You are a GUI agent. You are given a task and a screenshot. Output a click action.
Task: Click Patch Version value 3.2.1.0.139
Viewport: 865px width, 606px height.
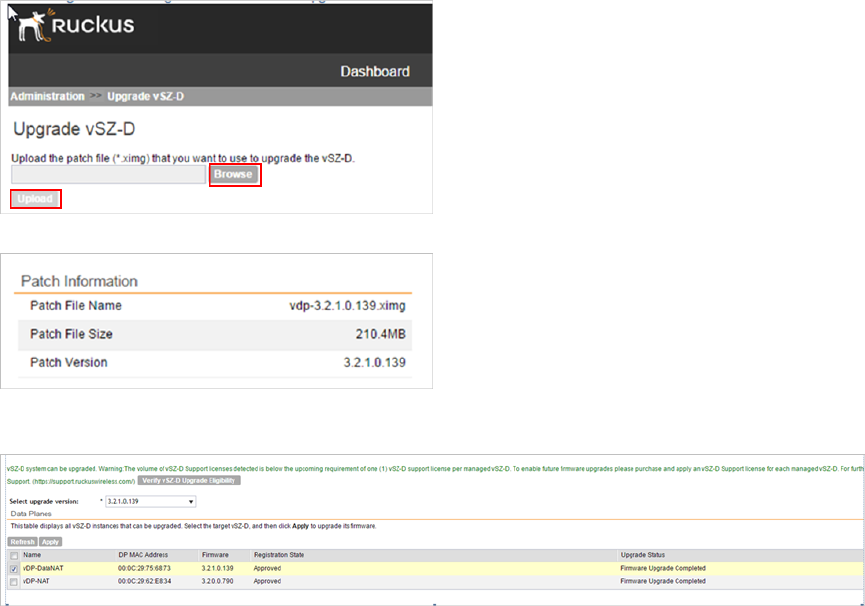375,362
